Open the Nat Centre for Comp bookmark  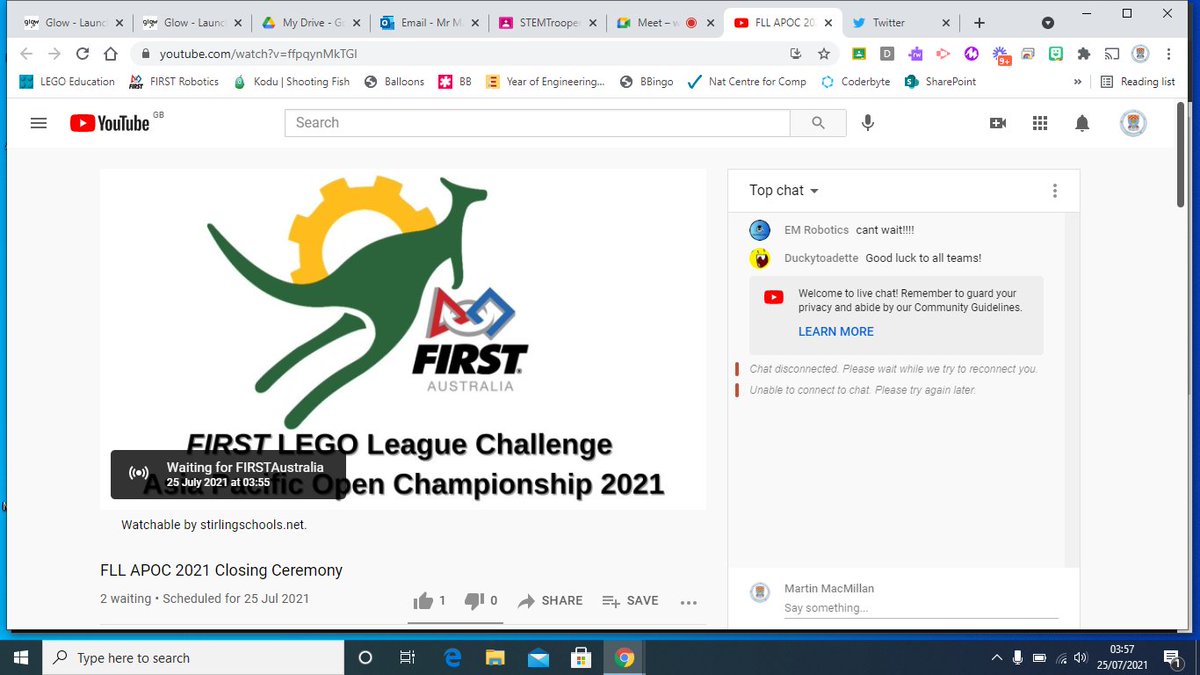pyautogui.click(x=747, y=82)
